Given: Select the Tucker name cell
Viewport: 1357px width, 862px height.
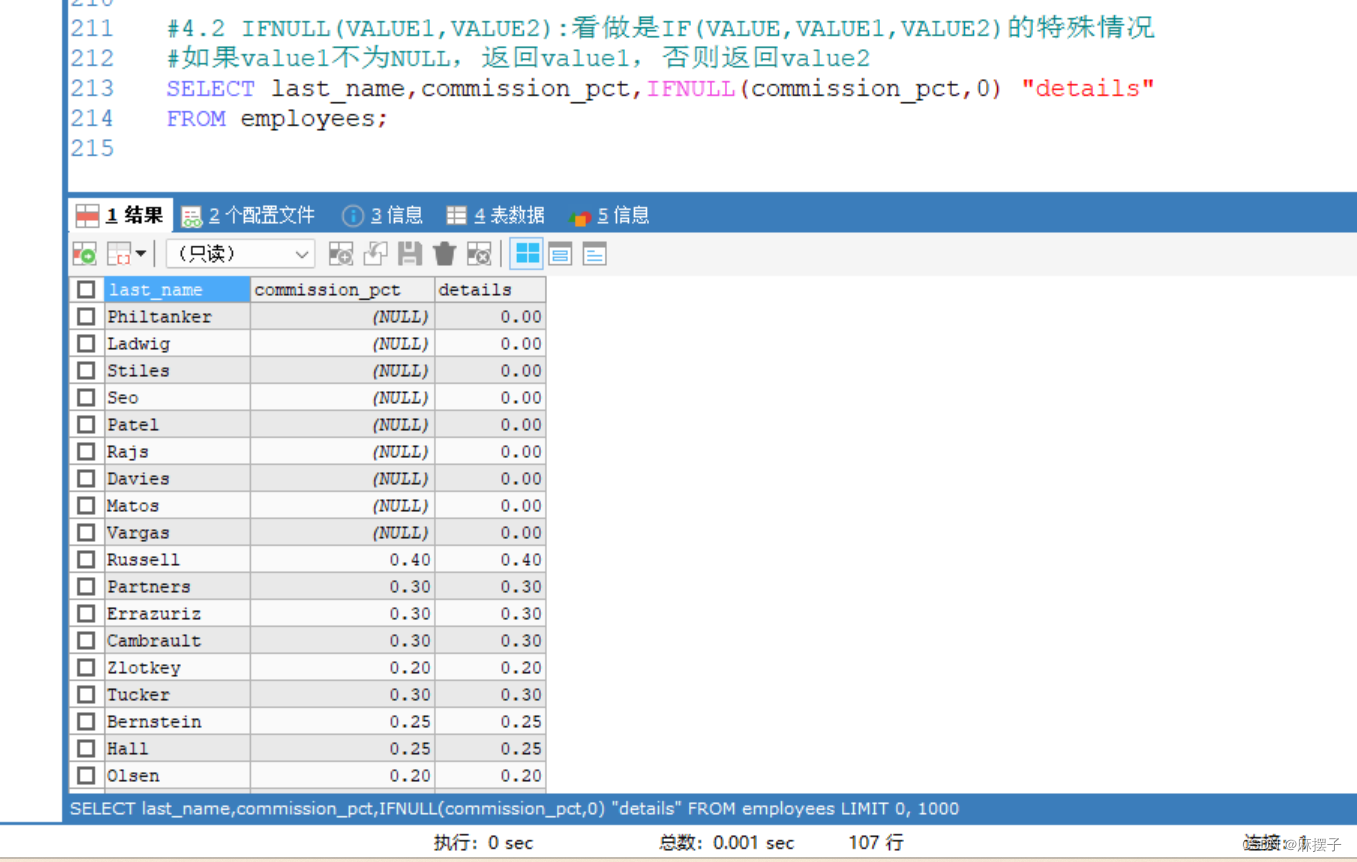Looking at the screenshot, I should [177, 695].
